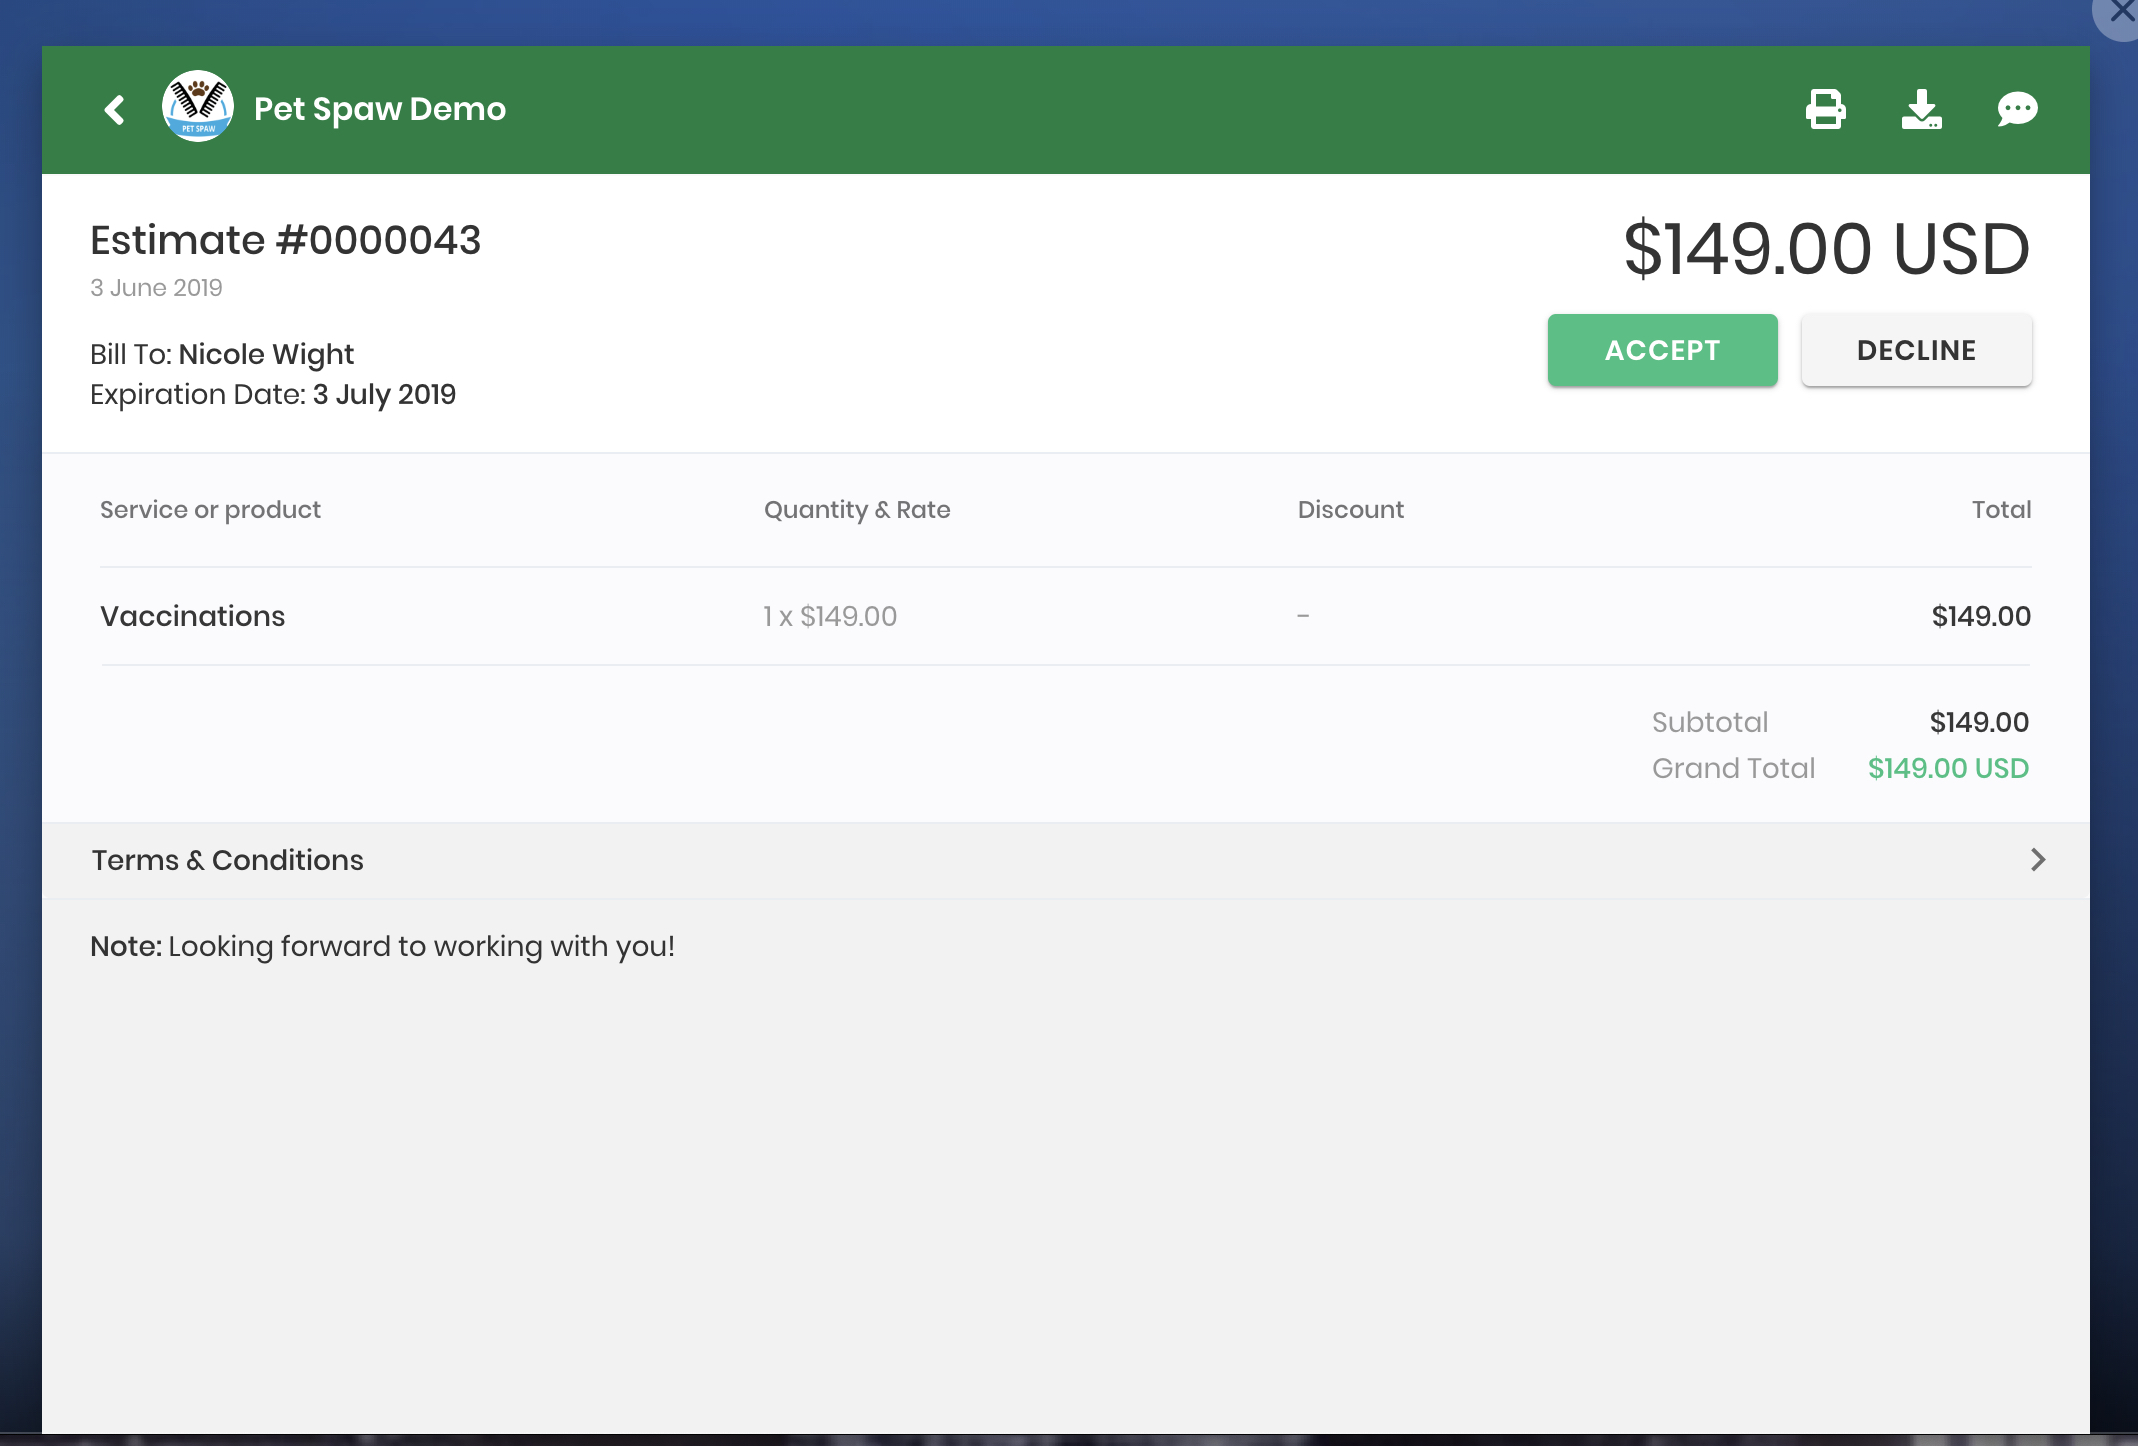
Task: Expand Terms & Conditions chevron
Action: pos(2038,860)
